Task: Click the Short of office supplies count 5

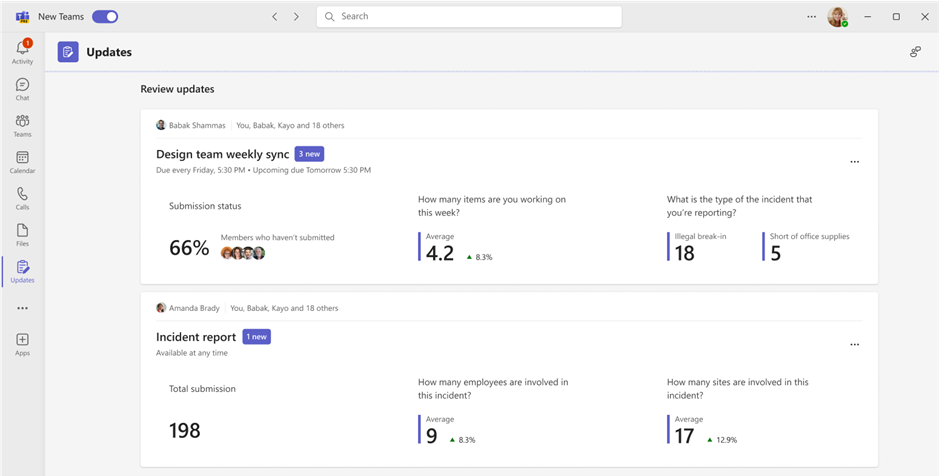Action: (776, 253)
